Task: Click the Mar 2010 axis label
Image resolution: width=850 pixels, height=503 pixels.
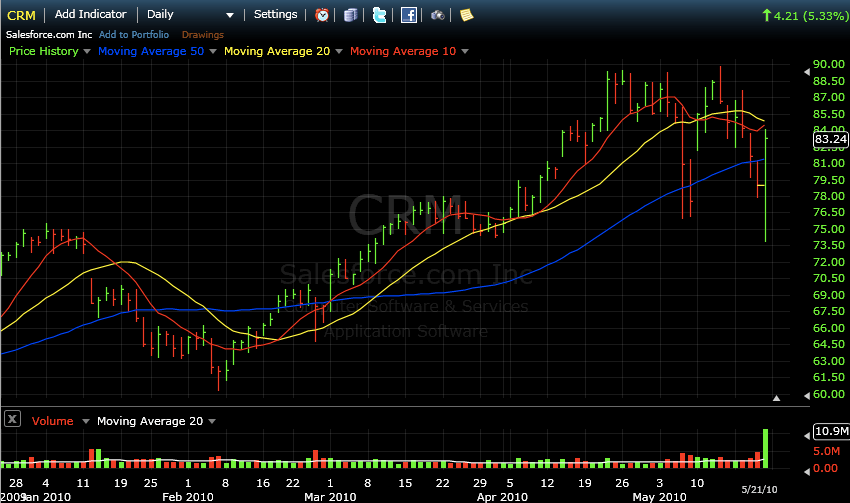Action: (330, 496)
